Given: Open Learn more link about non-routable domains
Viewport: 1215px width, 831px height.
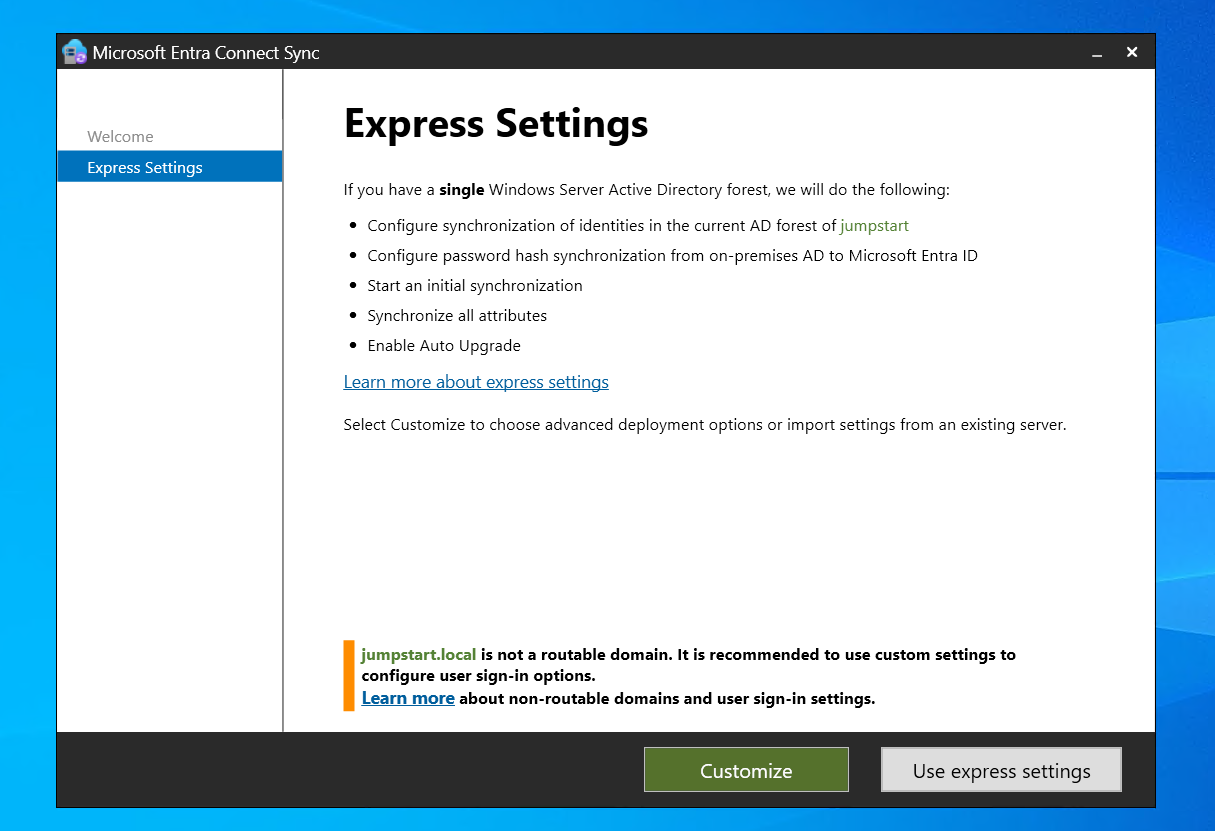Looking at the screenshot, I should pyautogui.click(x=408, y=698).
